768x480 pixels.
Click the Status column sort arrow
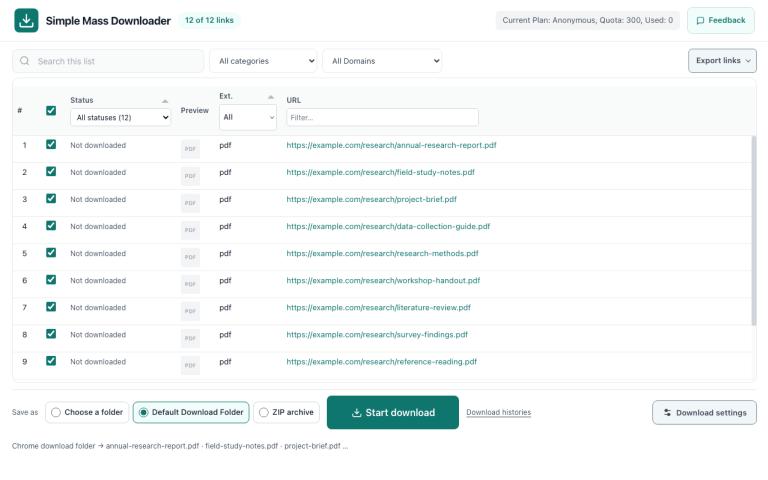165,101
